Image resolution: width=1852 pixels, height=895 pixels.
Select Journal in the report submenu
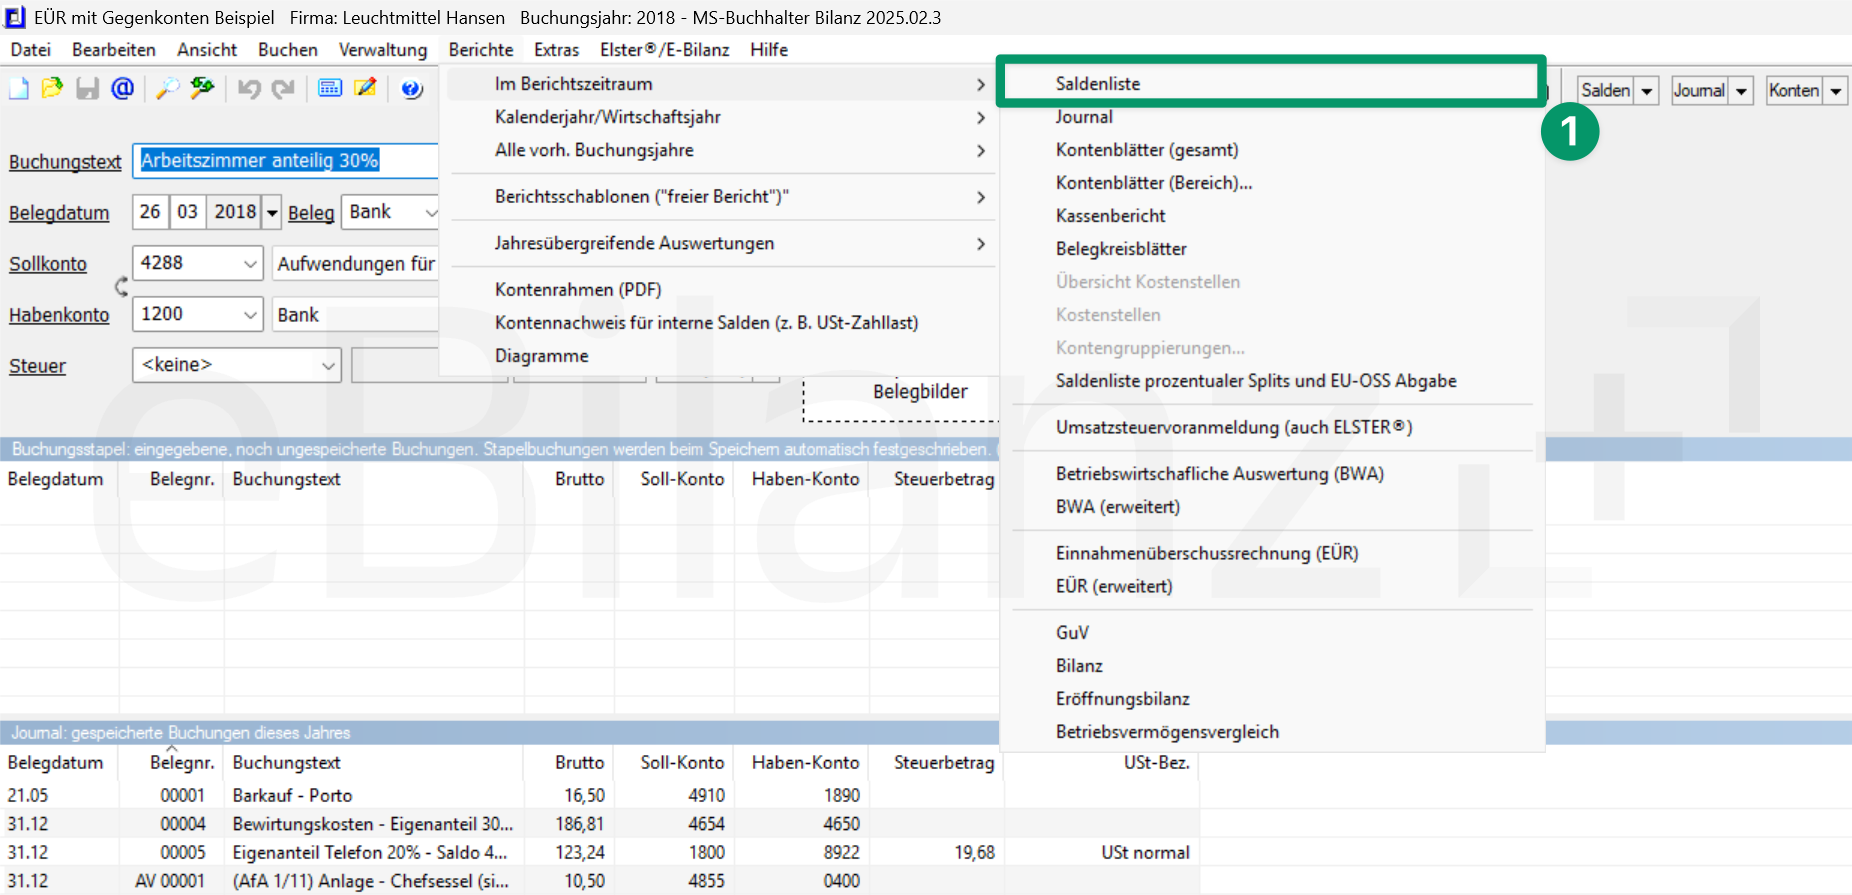point(1272,117)
